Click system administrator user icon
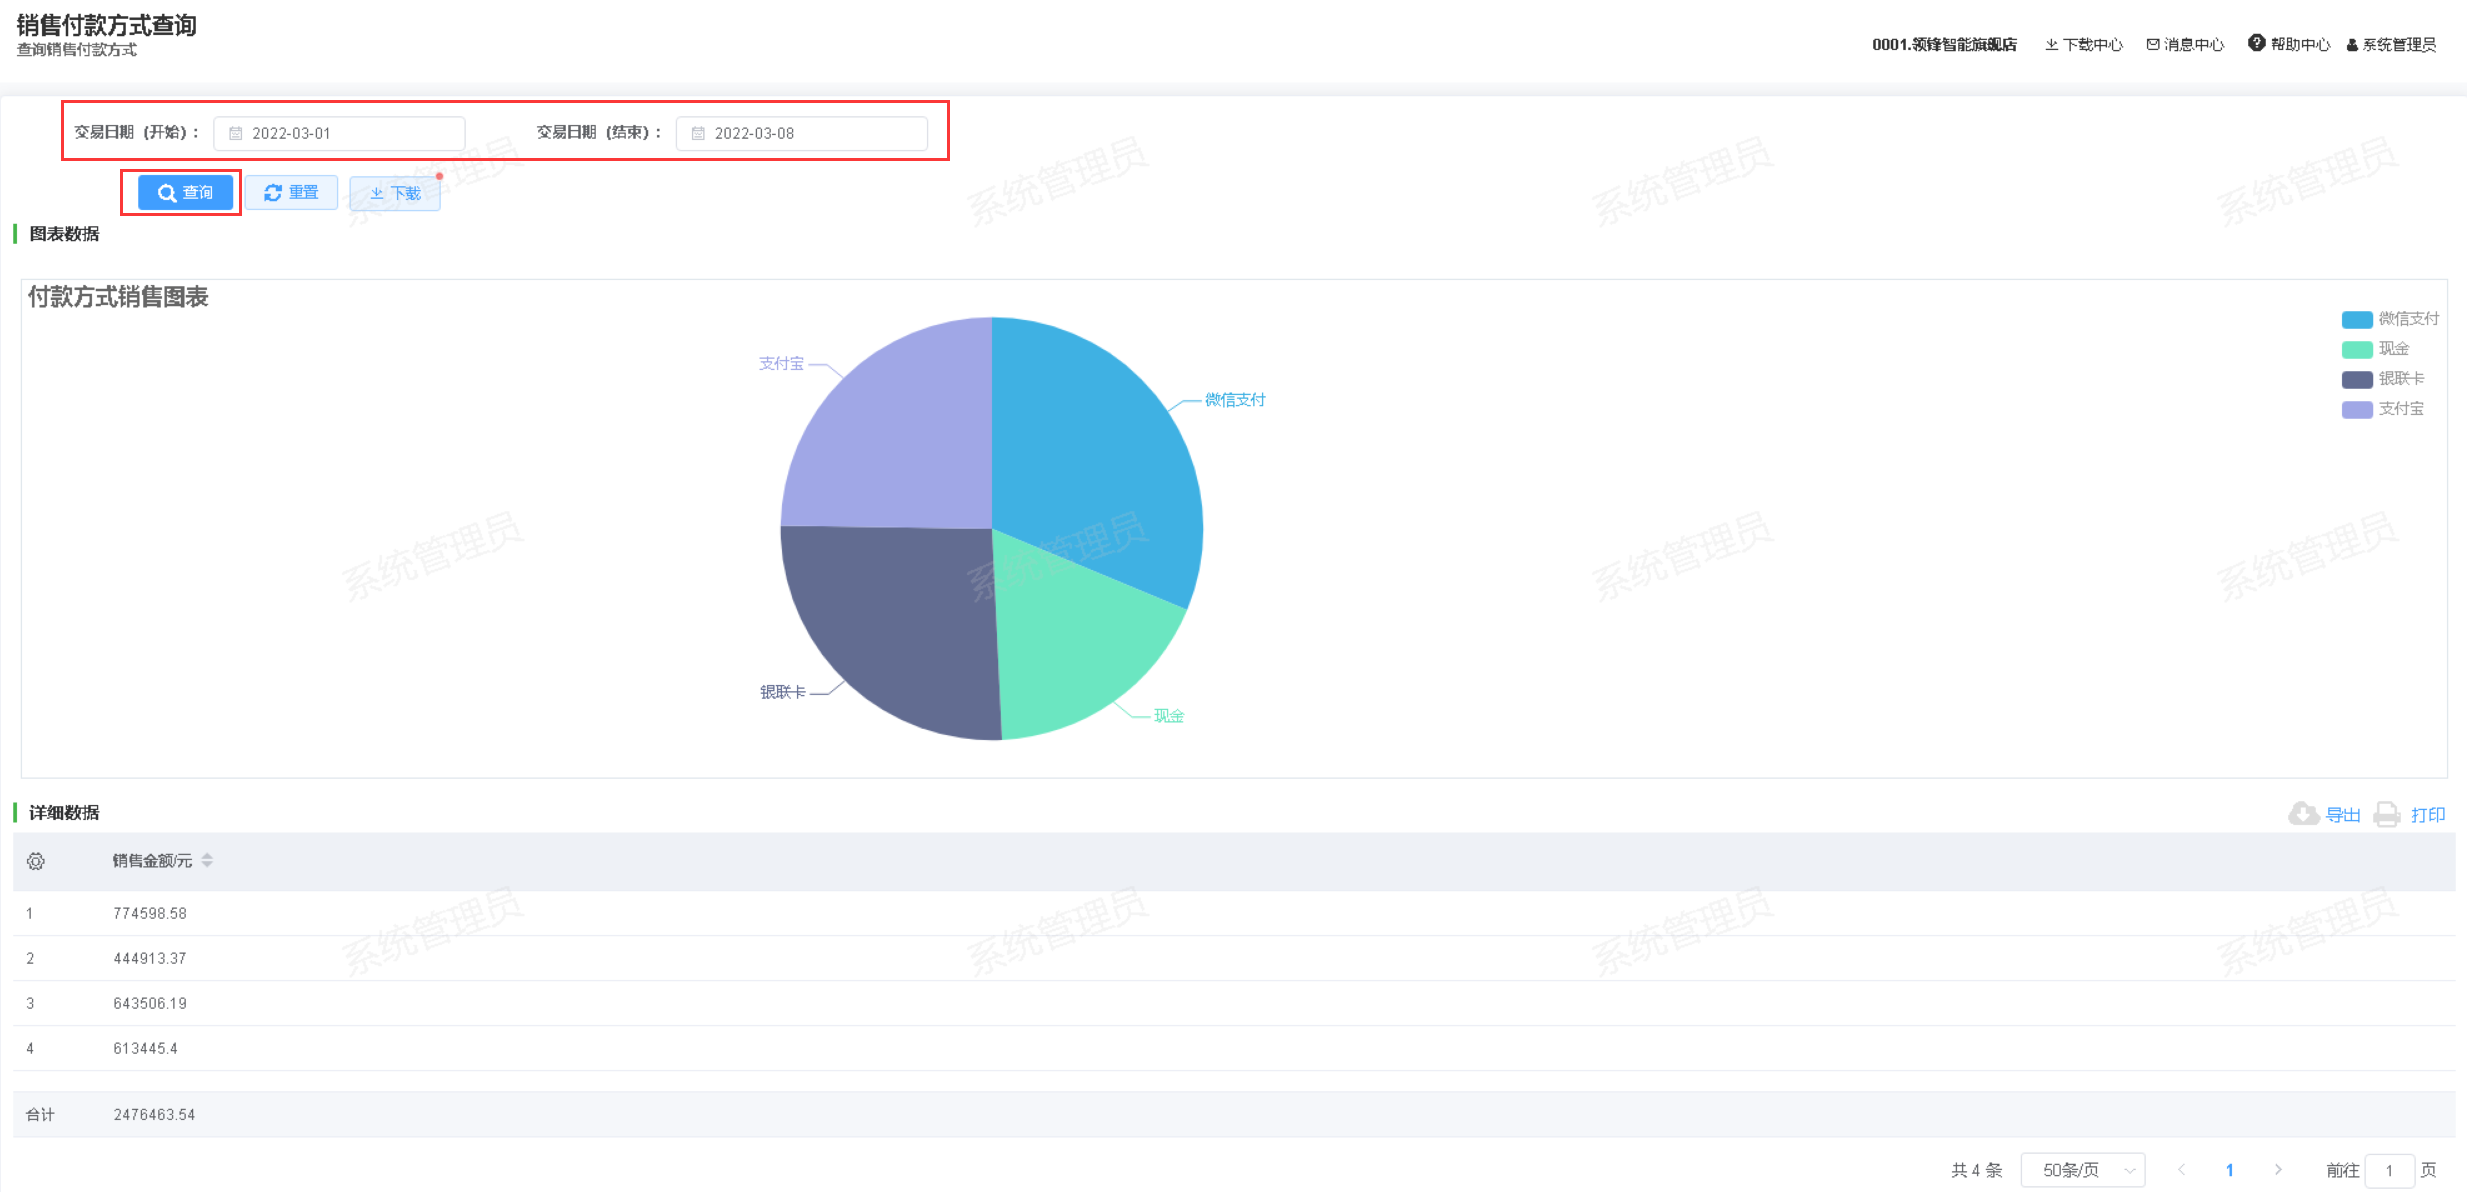Image resolution: width=2467 pixels, height=1192 pixels. coord(2352,45)
